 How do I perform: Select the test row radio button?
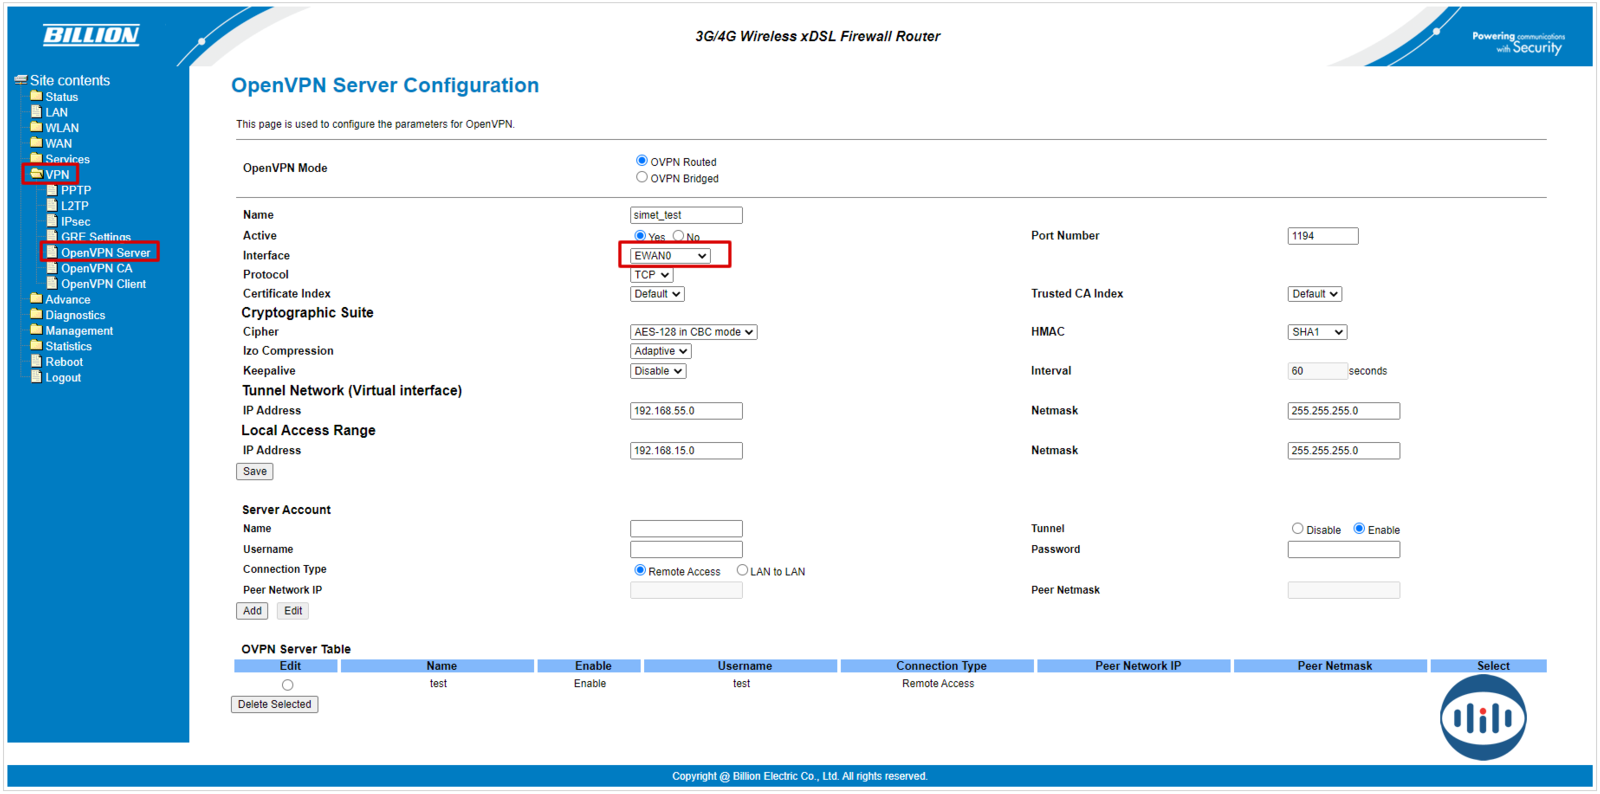(x=288, y=685)
